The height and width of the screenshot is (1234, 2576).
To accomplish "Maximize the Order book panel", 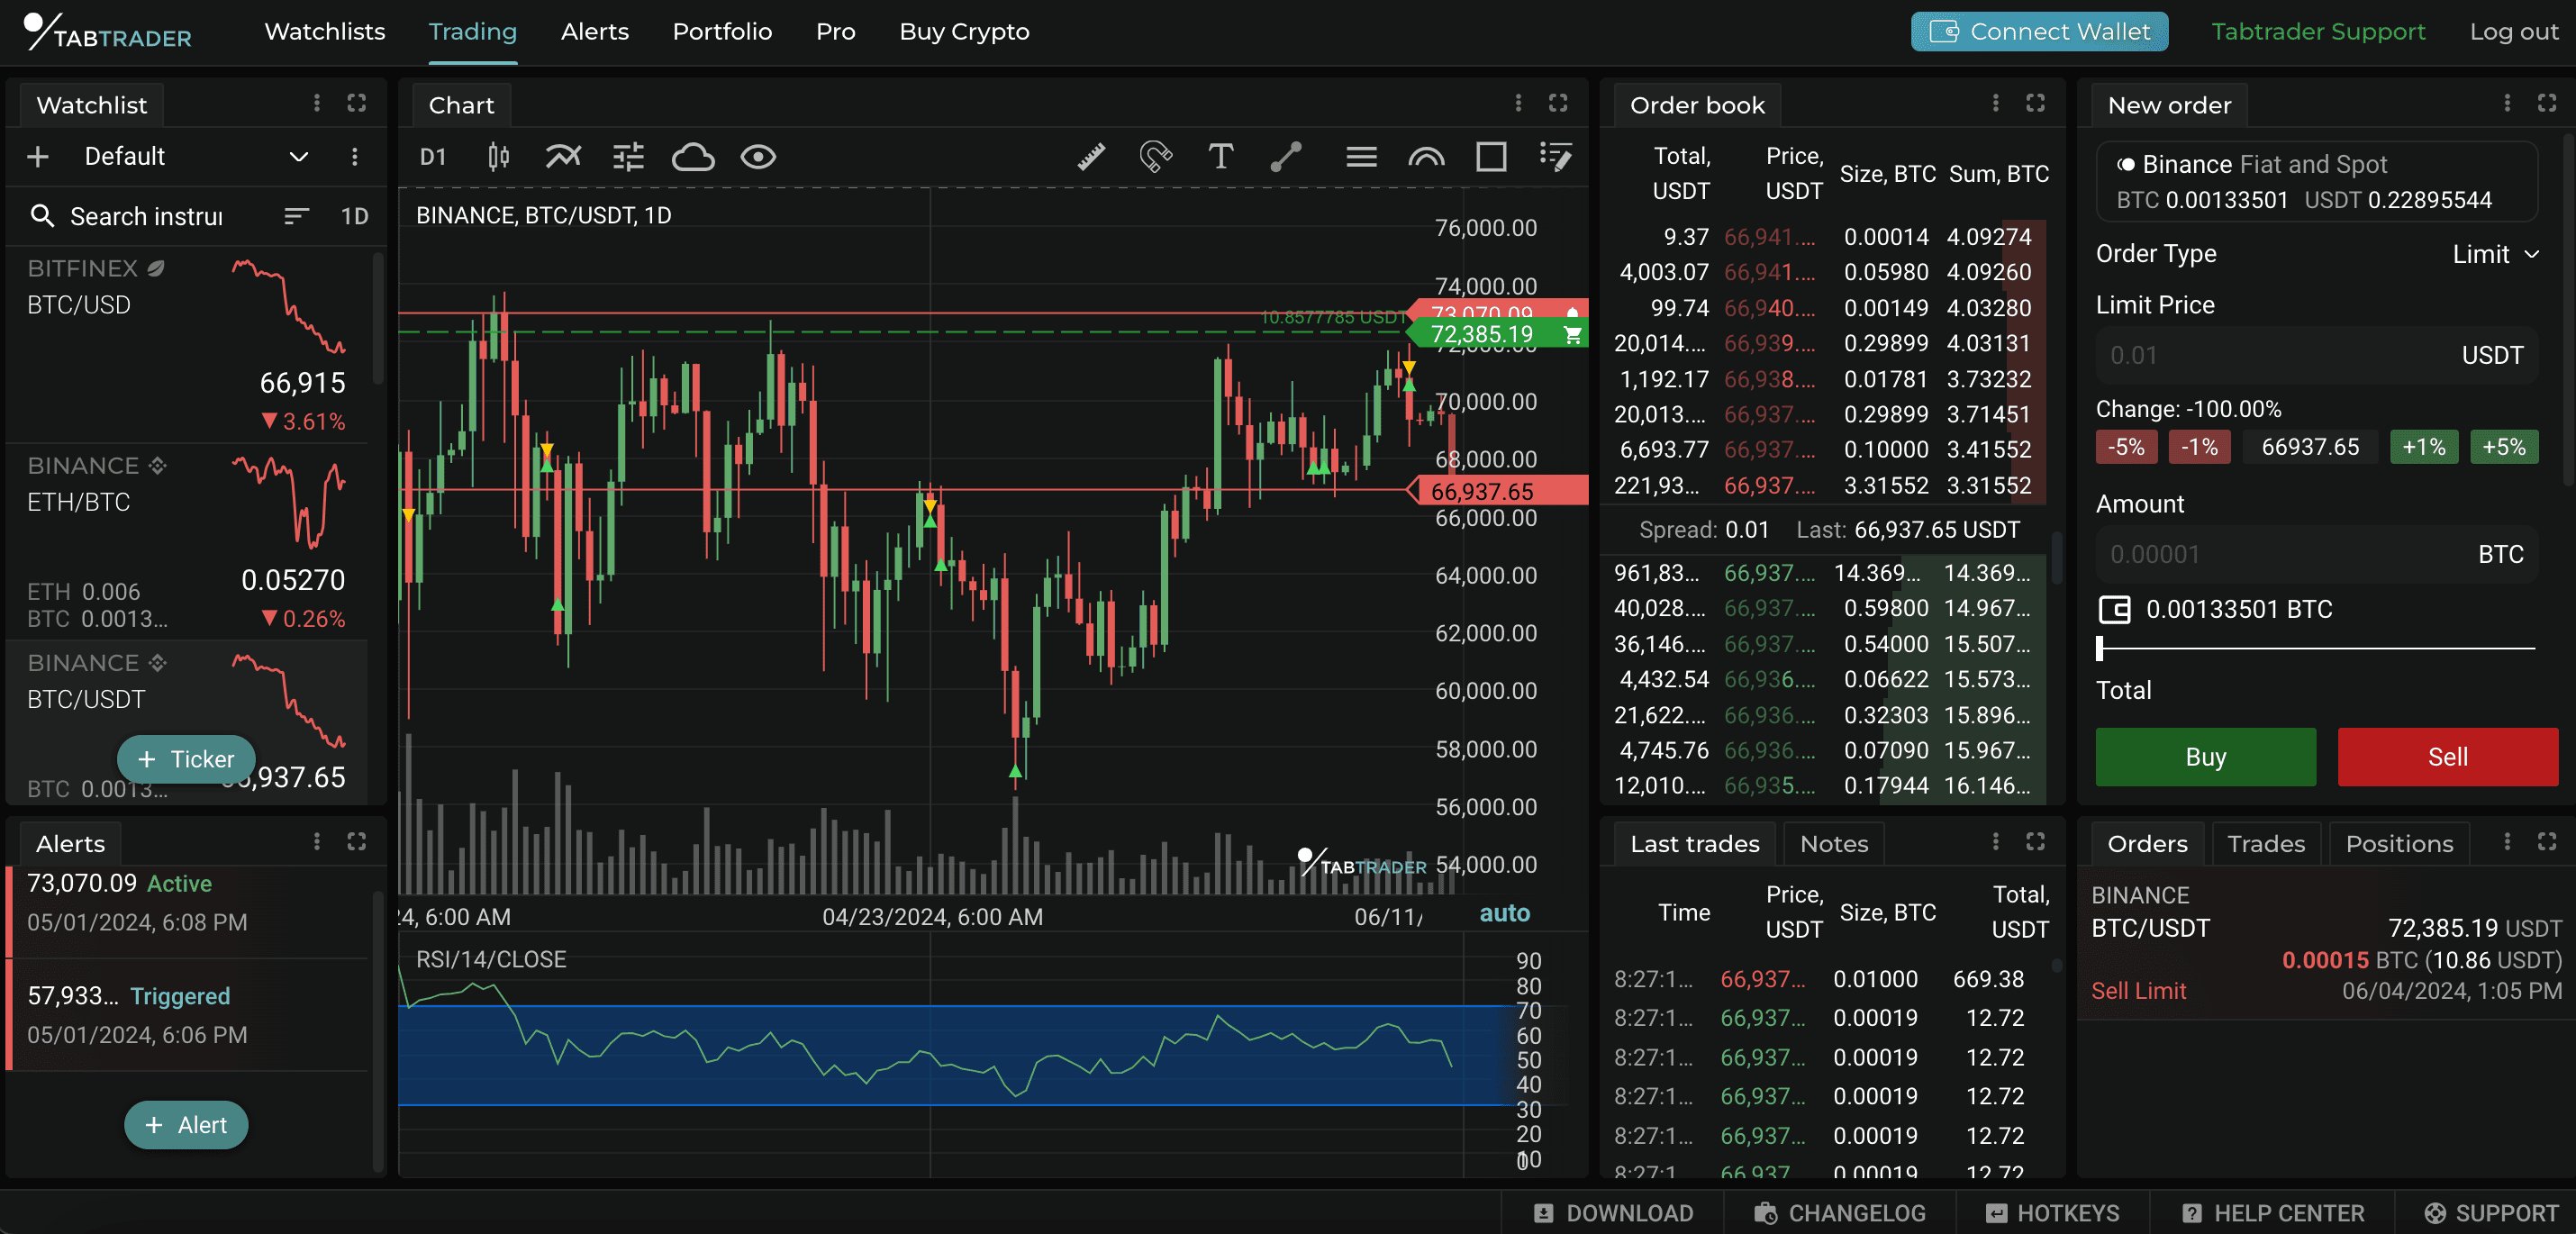I will point(2035,103).
